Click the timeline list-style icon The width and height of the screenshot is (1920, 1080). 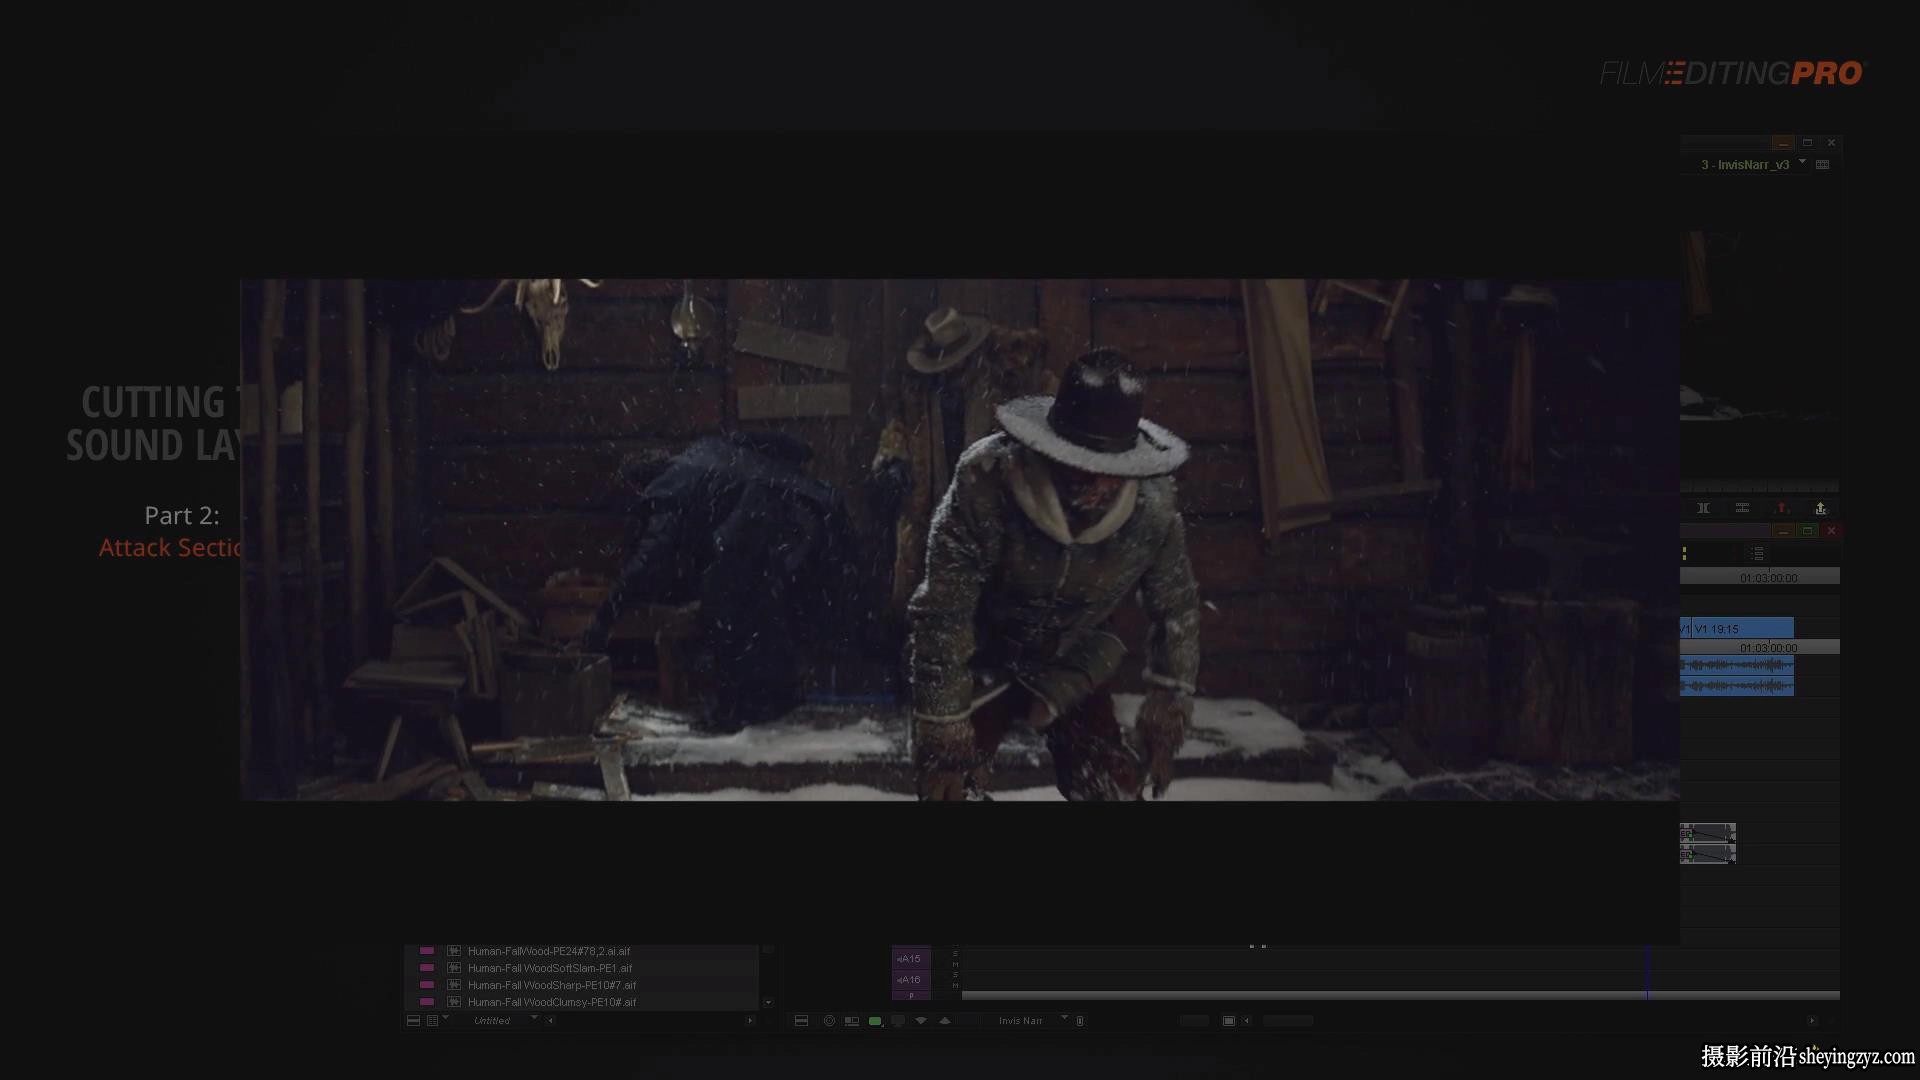click(x=1758, y=553)
